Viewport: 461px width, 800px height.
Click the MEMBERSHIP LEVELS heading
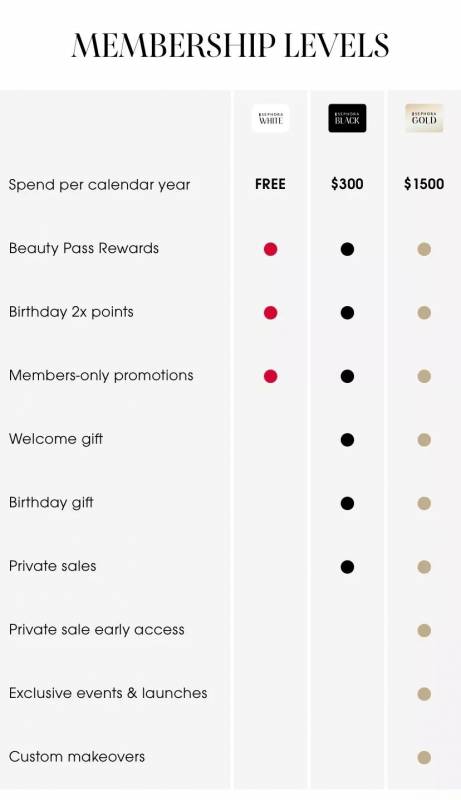tap(230, 45)
